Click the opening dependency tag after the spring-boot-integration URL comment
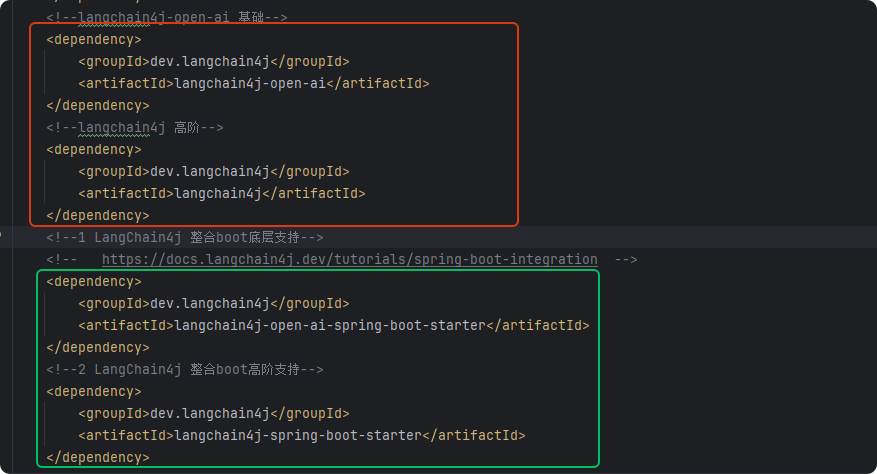Viewport: 877px width, 474px height. pyautogui.click(x=94, y=281)
